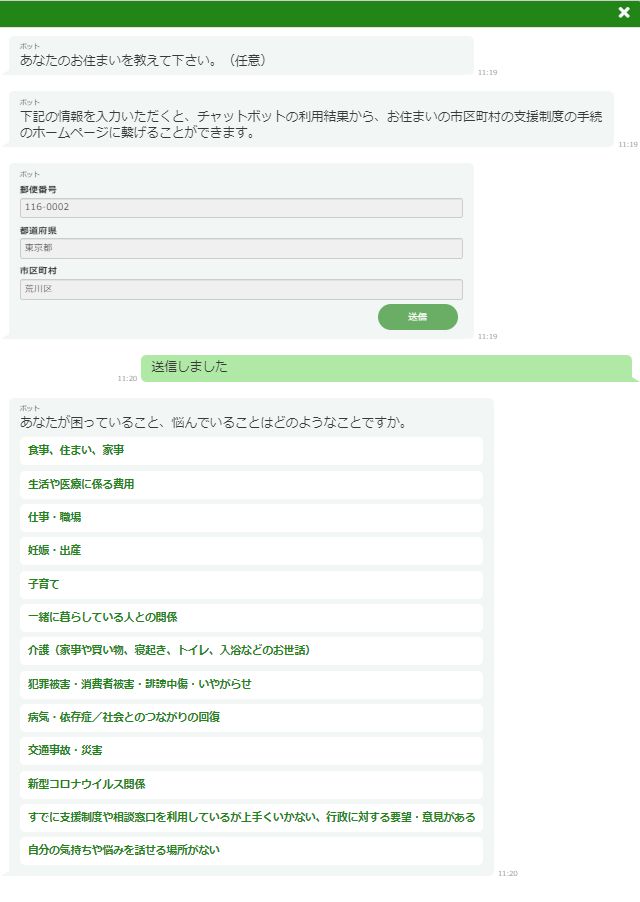The width and height of the screenshot is (640, 902).
Task: Select 仕事・職場 option
Action: click(x=251, y=518)
